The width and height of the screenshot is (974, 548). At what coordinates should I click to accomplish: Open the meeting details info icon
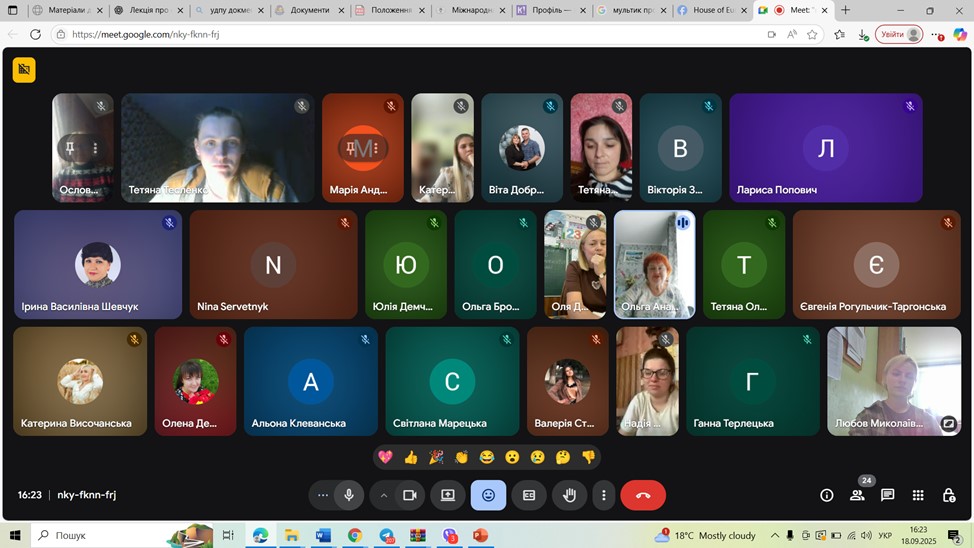click(x=827, y=495)
